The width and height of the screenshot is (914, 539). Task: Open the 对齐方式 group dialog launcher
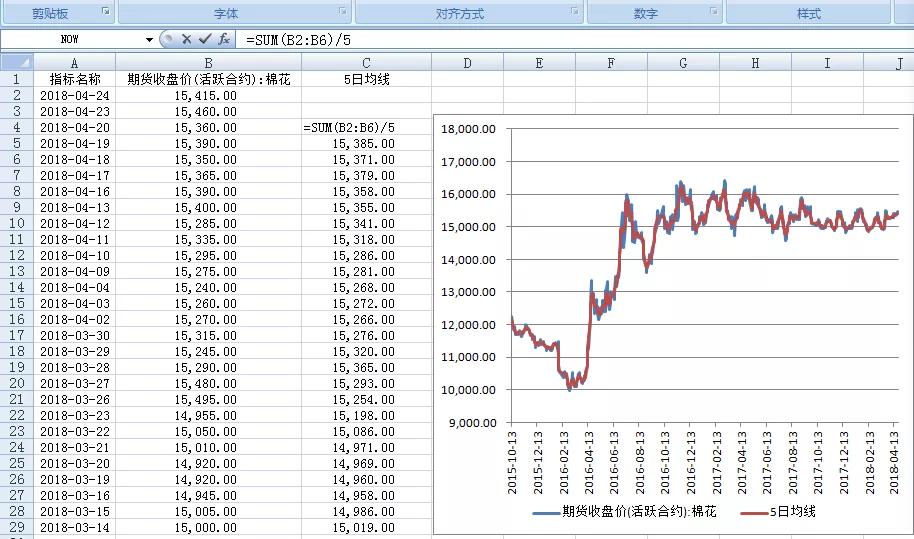574,11
